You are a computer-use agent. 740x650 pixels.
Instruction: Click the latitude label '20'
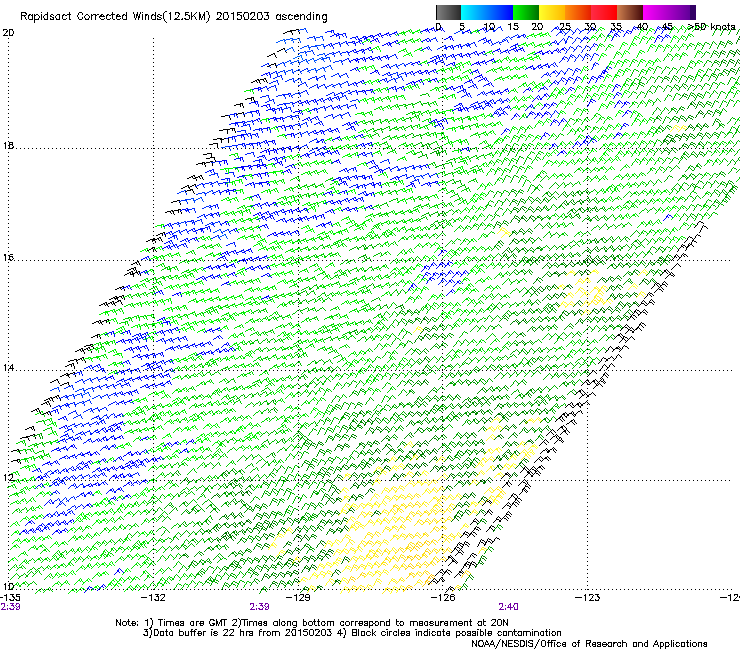coord(8,33)
